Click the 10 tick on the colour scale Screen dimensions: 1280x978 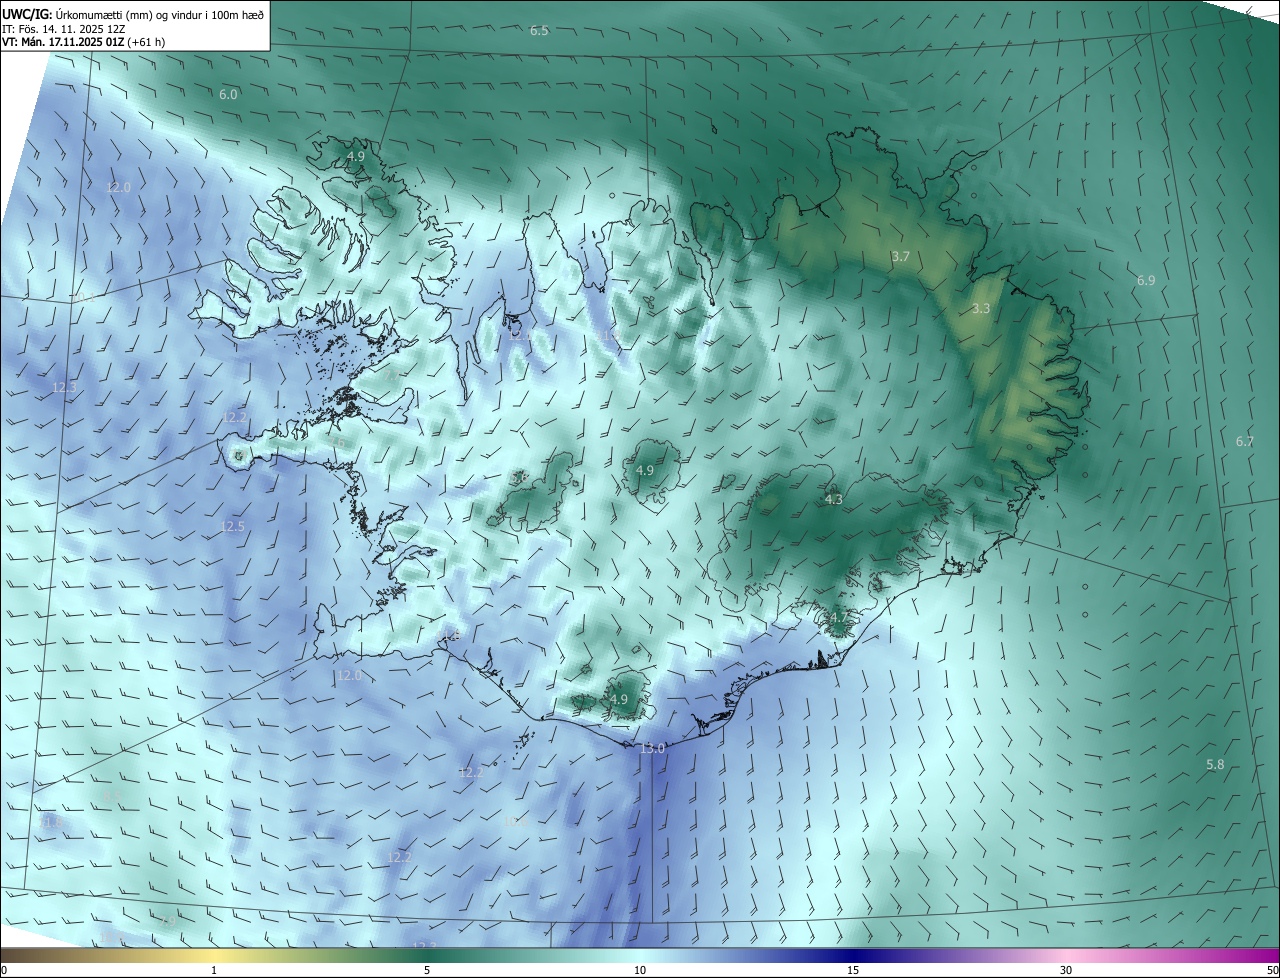tap(640, 971)
